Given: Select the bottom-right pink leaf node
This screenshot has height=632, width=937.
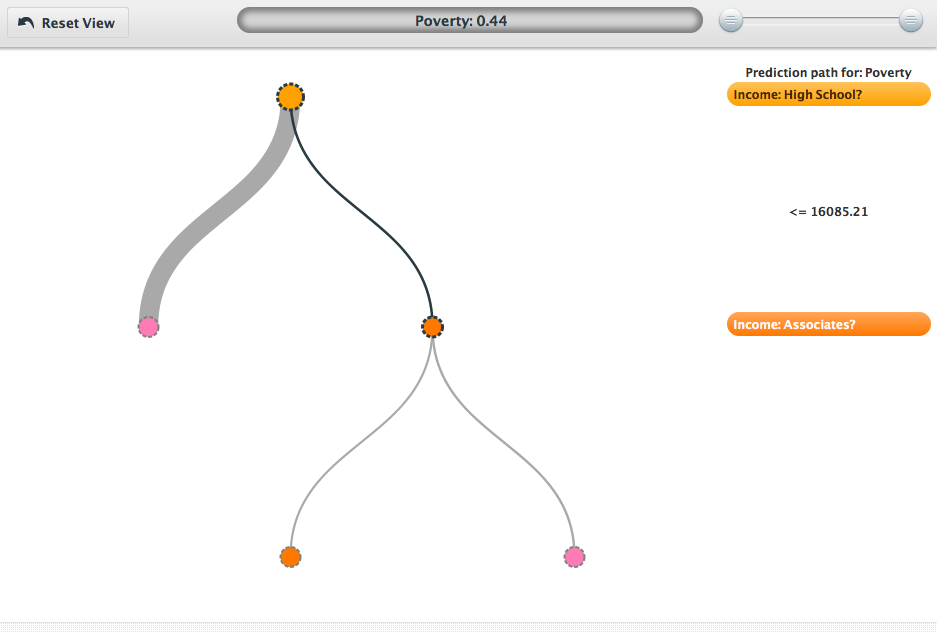Looking at the screenshot, I should 574,557.
